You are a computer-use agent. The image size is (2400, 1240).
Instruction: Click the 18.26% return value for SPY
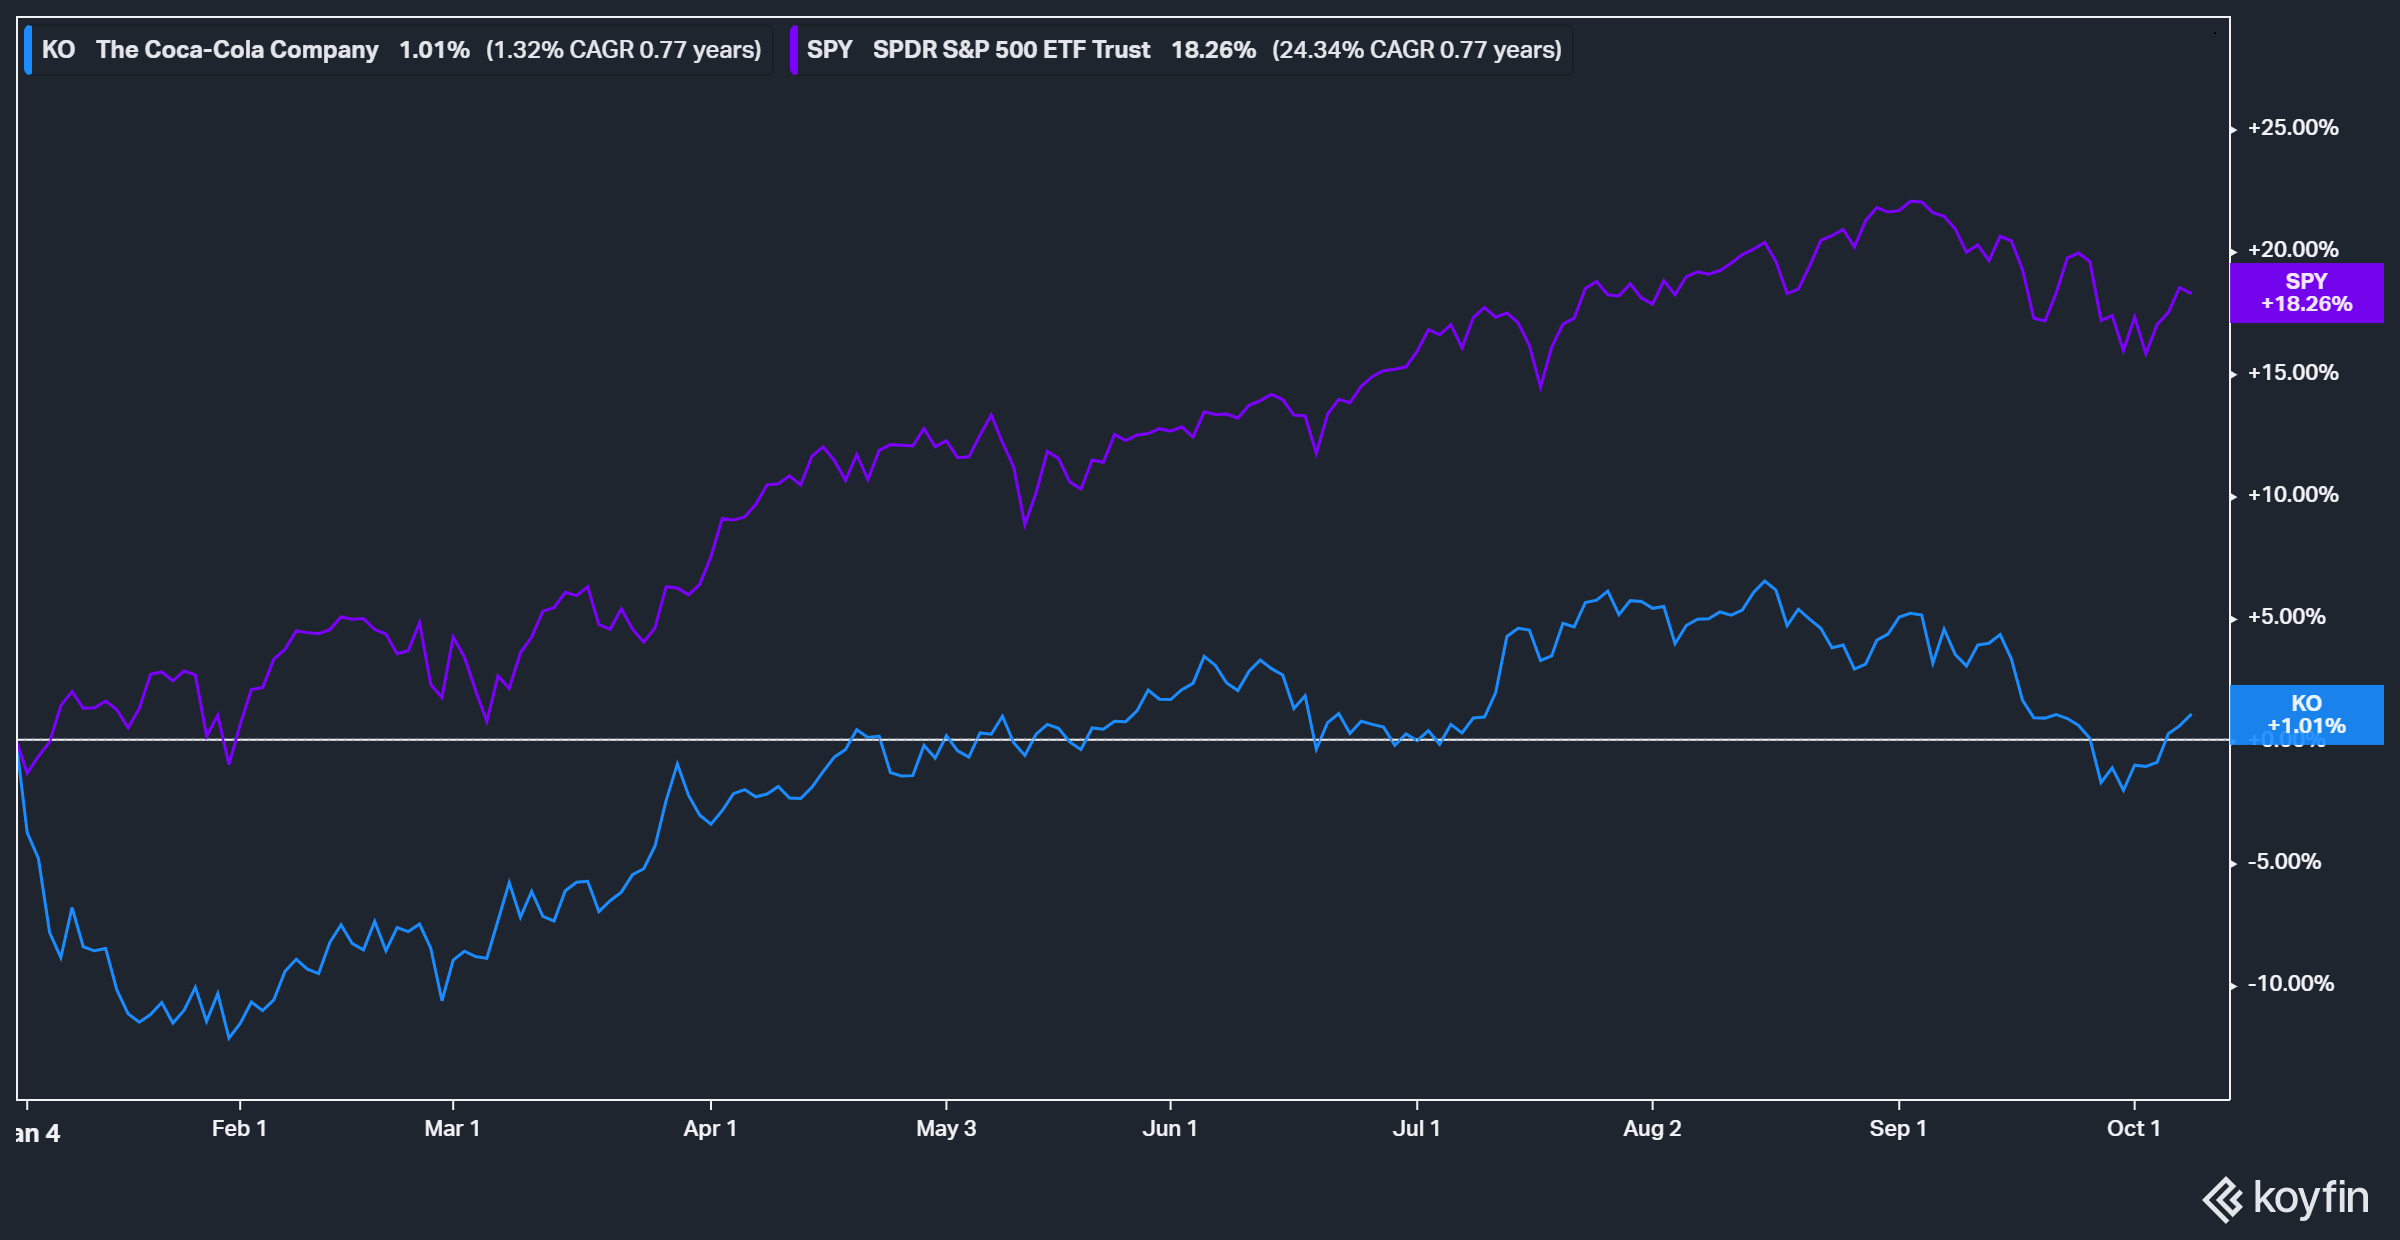coord(1212,49)
